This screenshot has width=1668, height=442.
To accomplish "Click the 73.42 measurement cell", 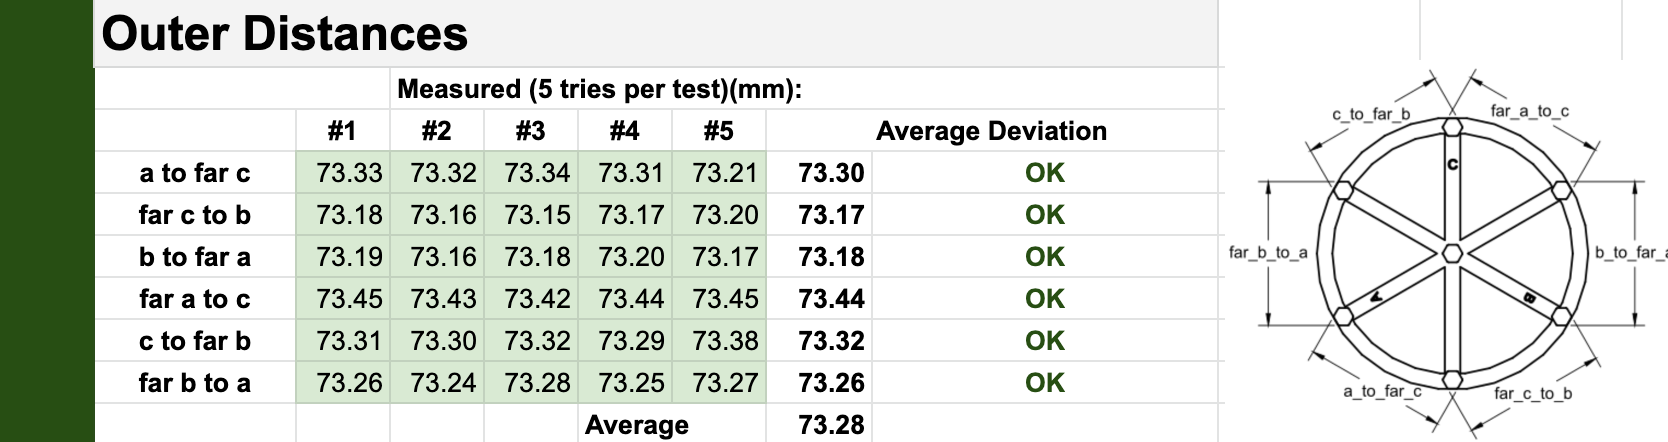I will pos(536,299).
